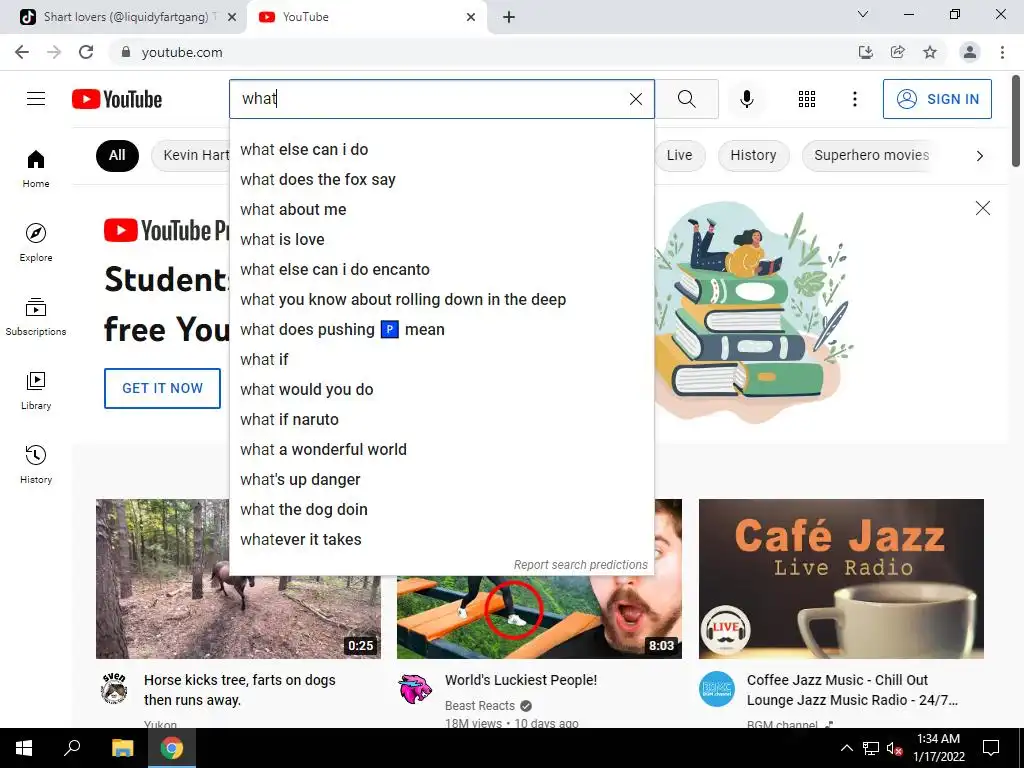
Task: Choose 'what does pushing P mean'
Action: point(441,330)
